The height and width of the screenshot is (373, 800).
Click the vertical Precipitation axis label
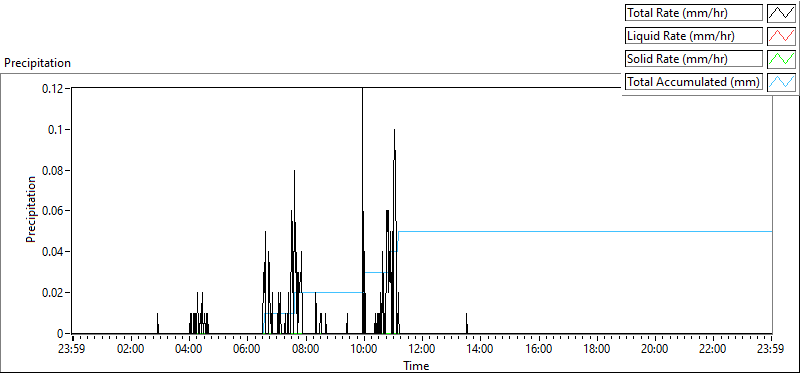click(31, 209)
